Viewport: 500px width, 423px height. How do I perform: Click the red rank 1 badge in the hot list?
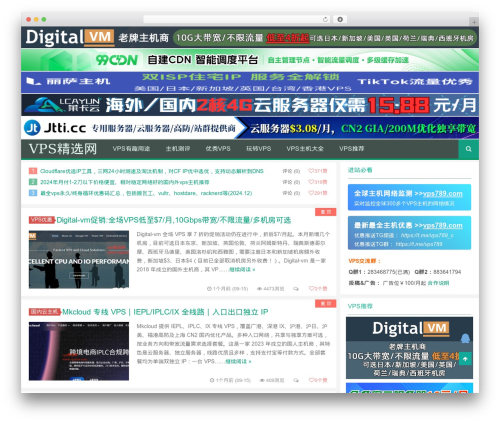click(33, 171)
